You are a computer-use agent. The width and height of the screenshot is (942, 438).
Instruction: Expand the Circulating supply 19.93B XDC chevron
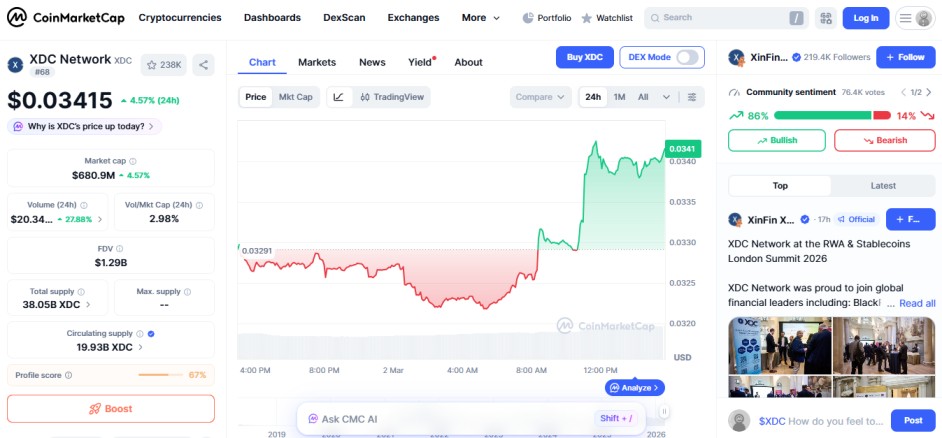coord(141,347)
